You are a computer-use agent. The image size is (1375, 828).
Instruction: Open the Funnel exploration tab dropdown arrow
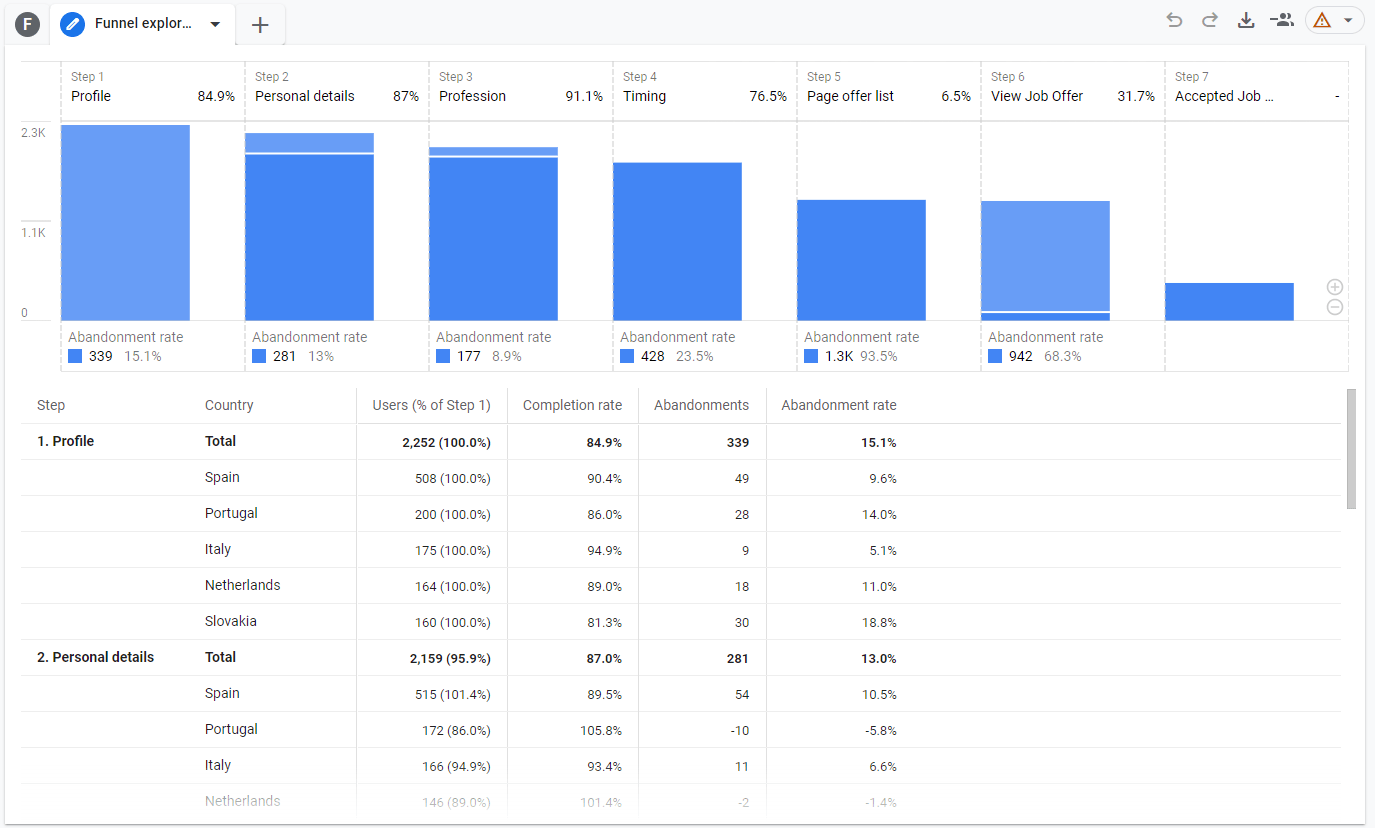pyautogui.click(x=215, y=25)
